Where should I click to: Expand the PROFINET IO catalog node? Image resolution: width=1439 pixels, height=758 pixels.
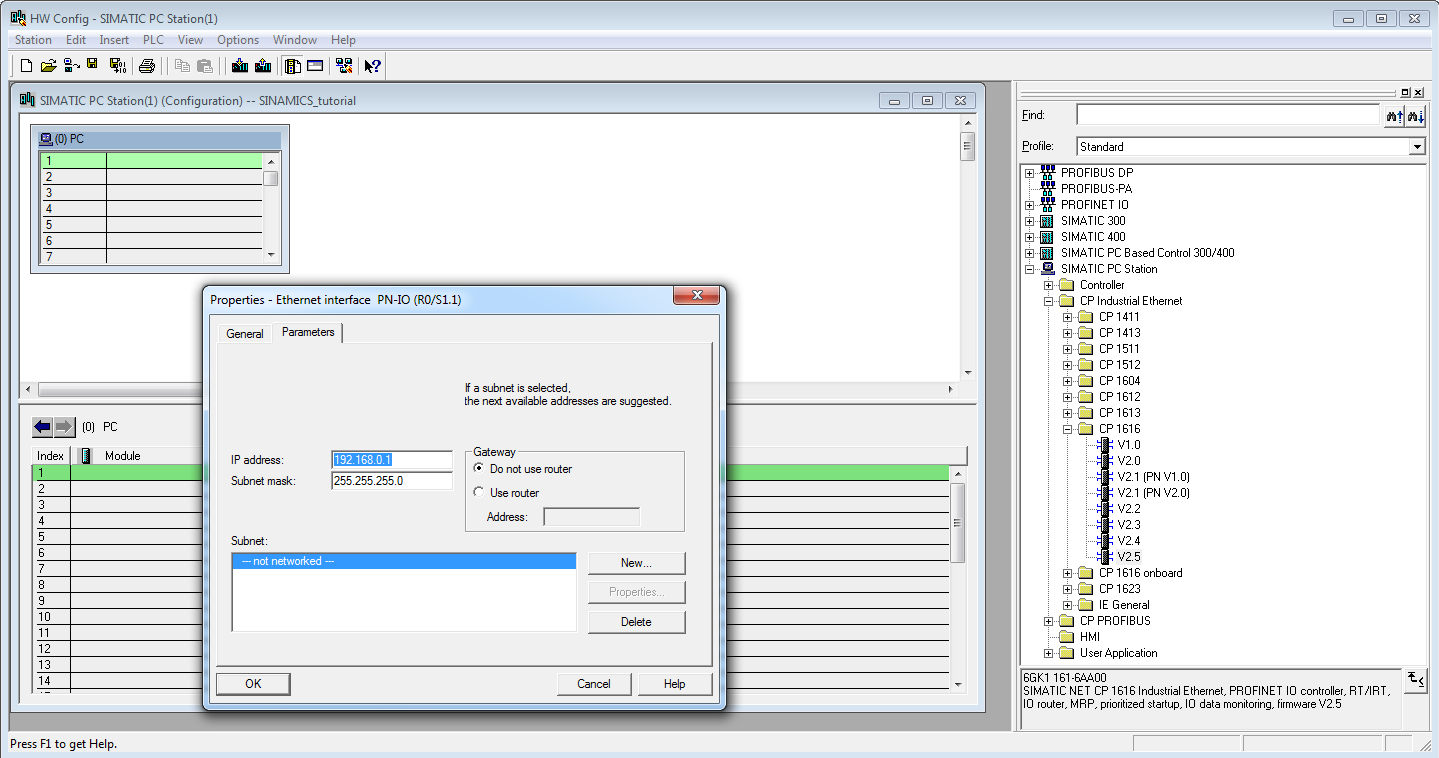(1029, 205)
